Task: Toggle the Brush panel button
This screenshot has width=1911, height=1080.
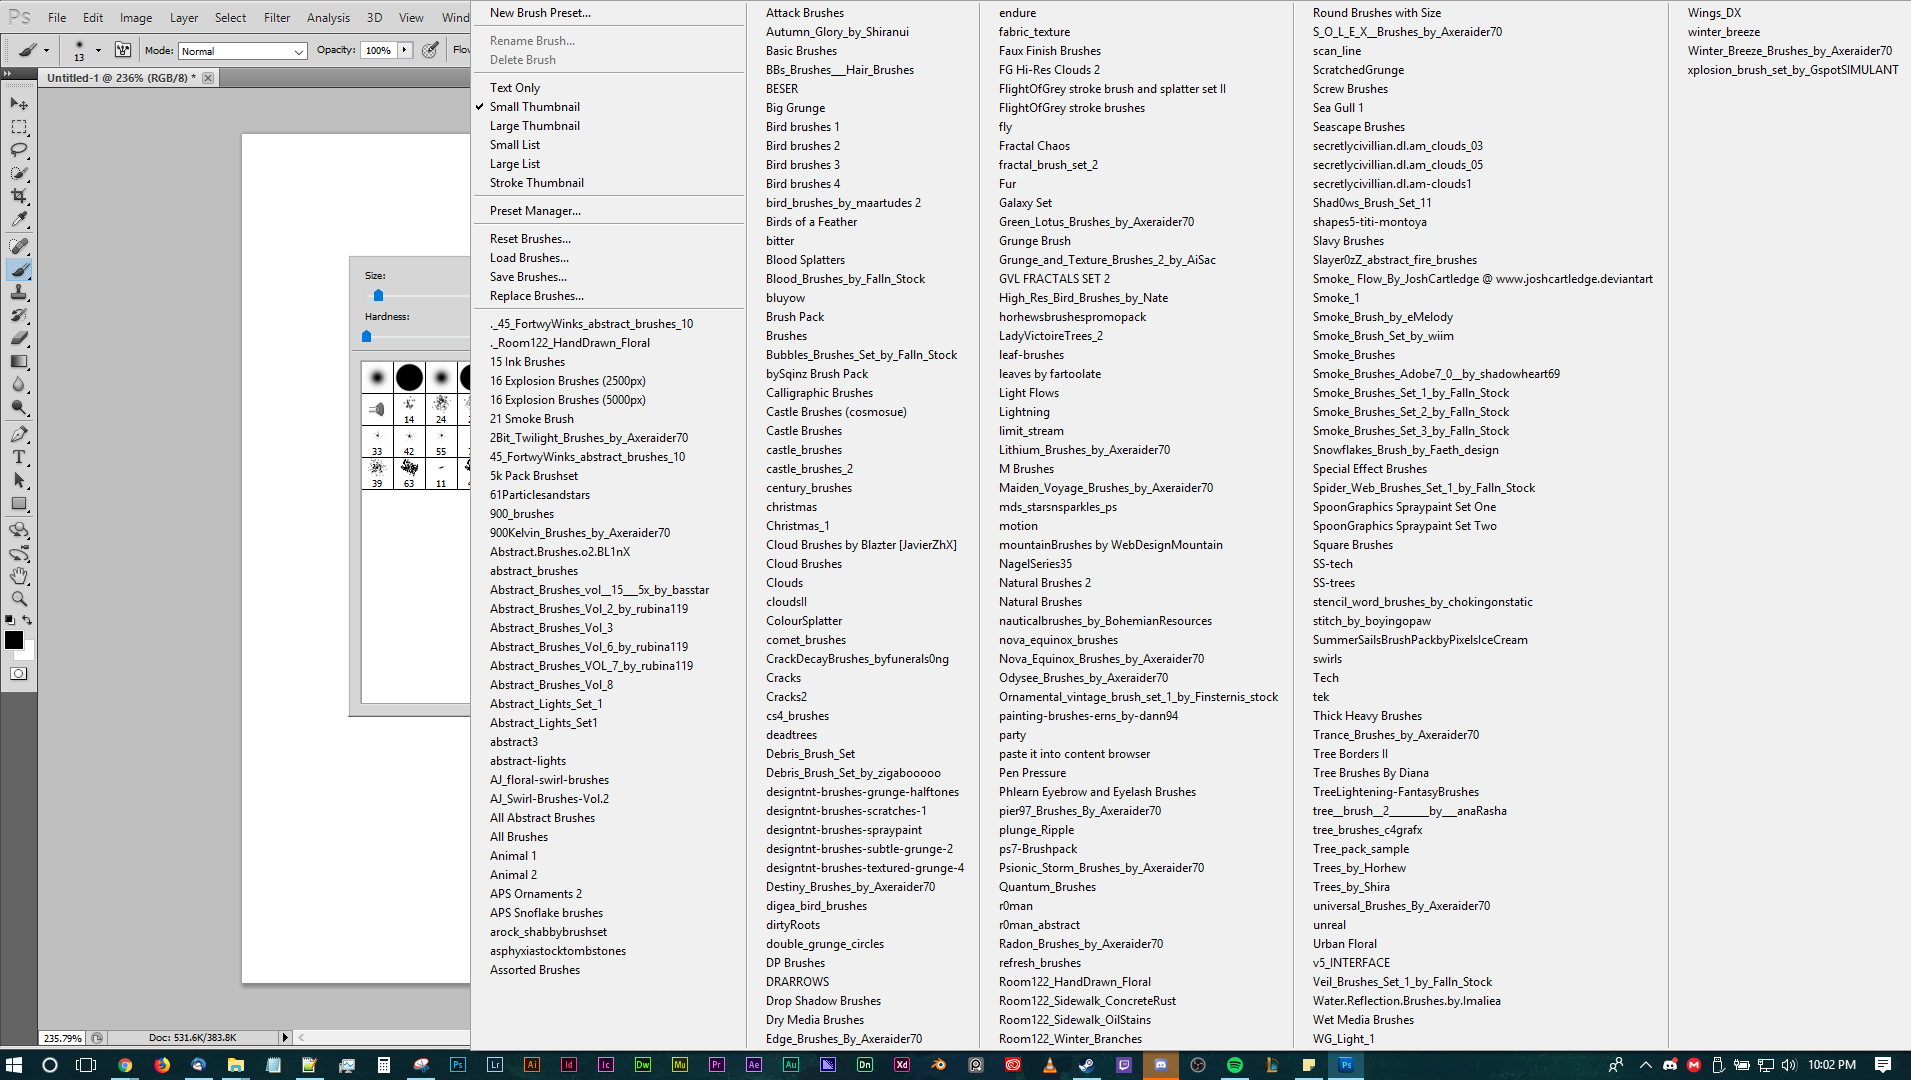Action: [123, 50]
